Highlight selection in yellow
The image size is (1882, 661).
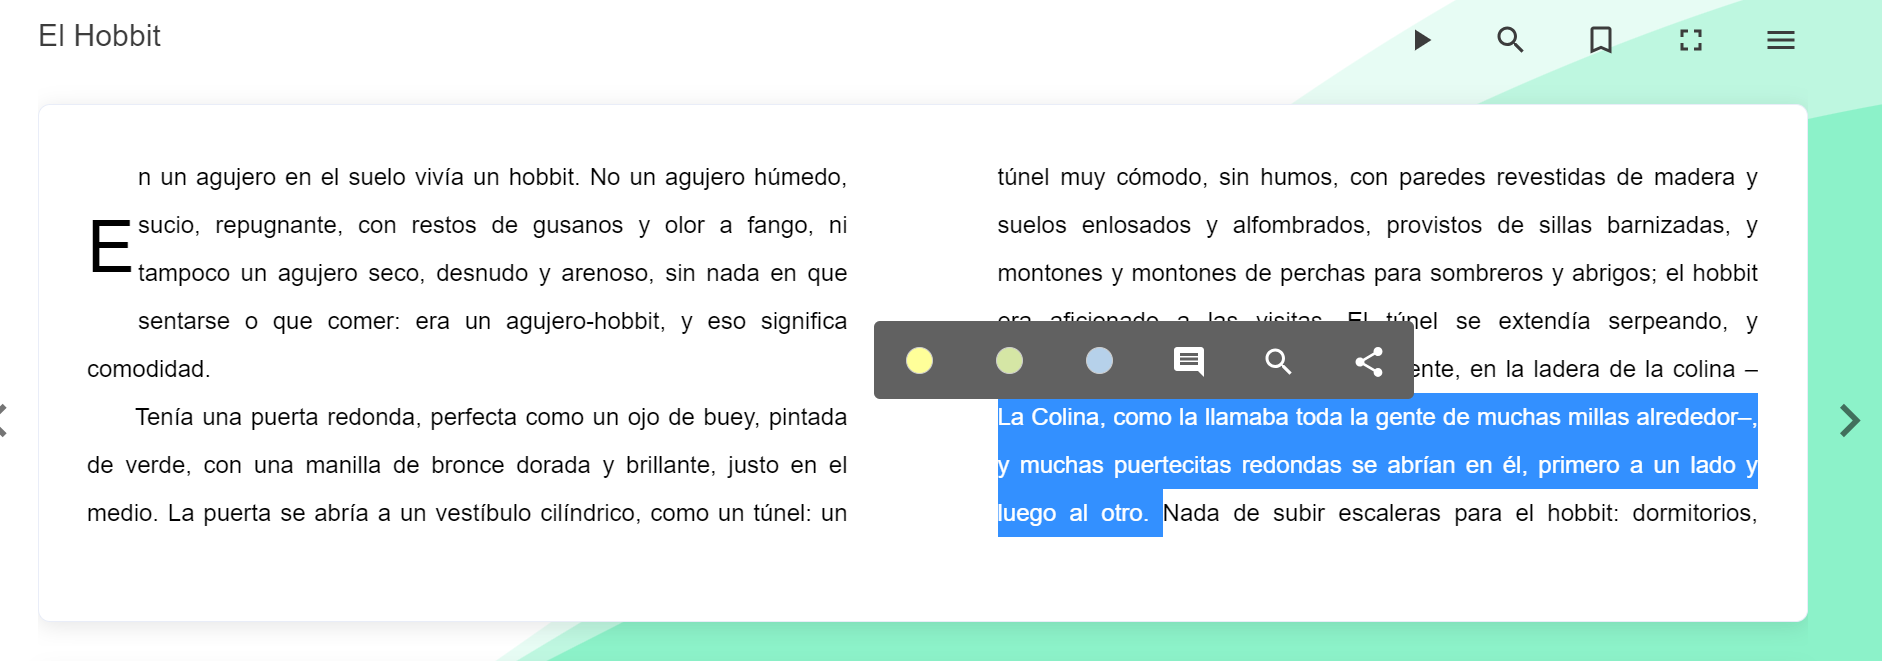point(919,361)
